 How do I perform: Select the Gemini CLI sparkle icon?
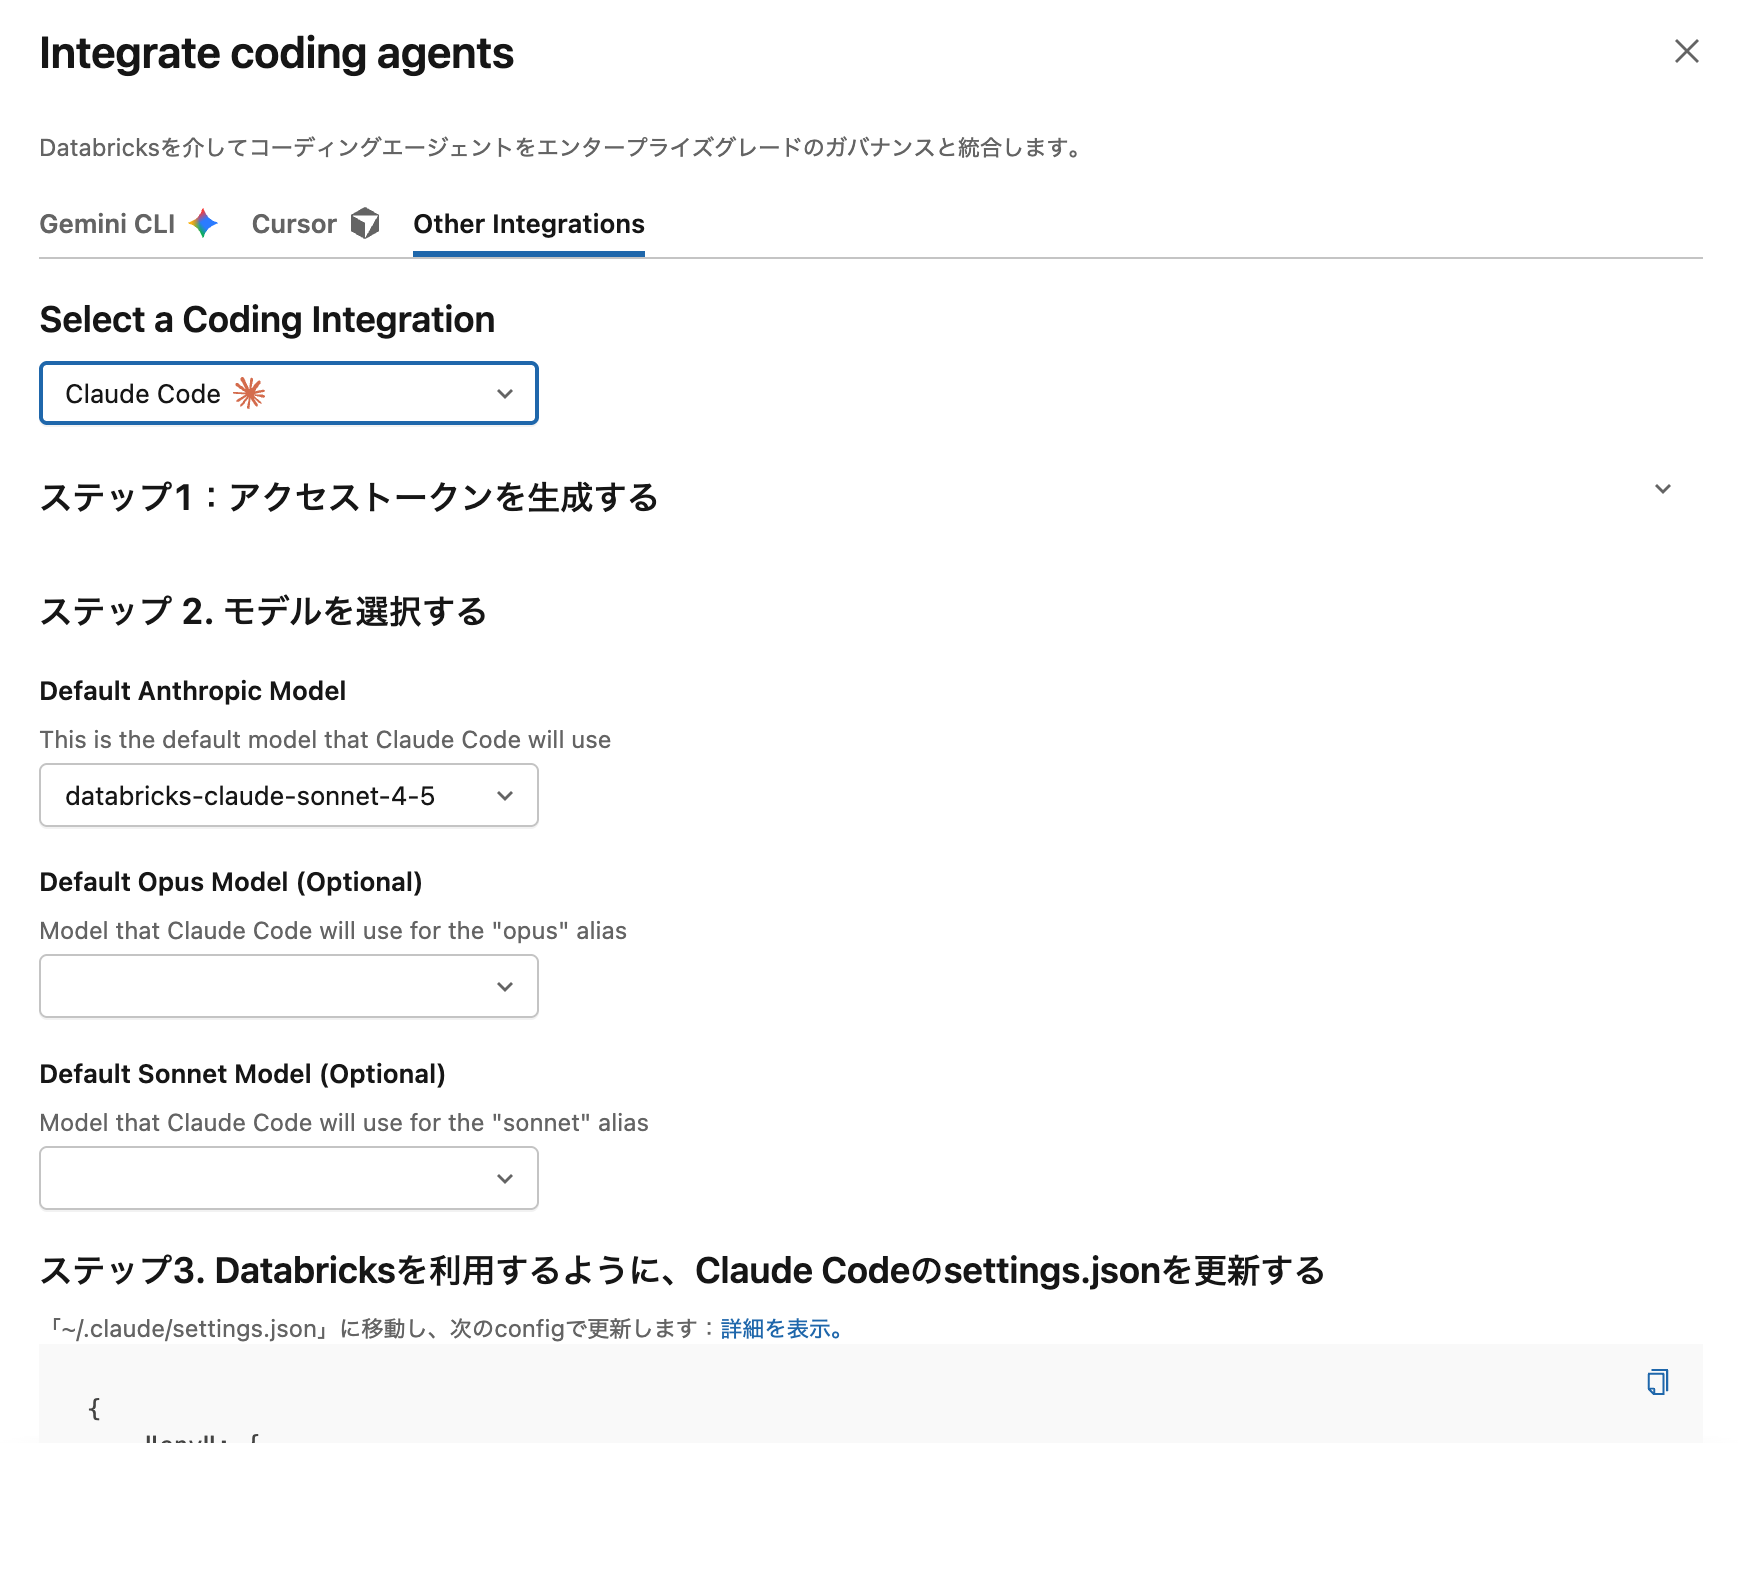pyautogui.click(x=202, y=223)
